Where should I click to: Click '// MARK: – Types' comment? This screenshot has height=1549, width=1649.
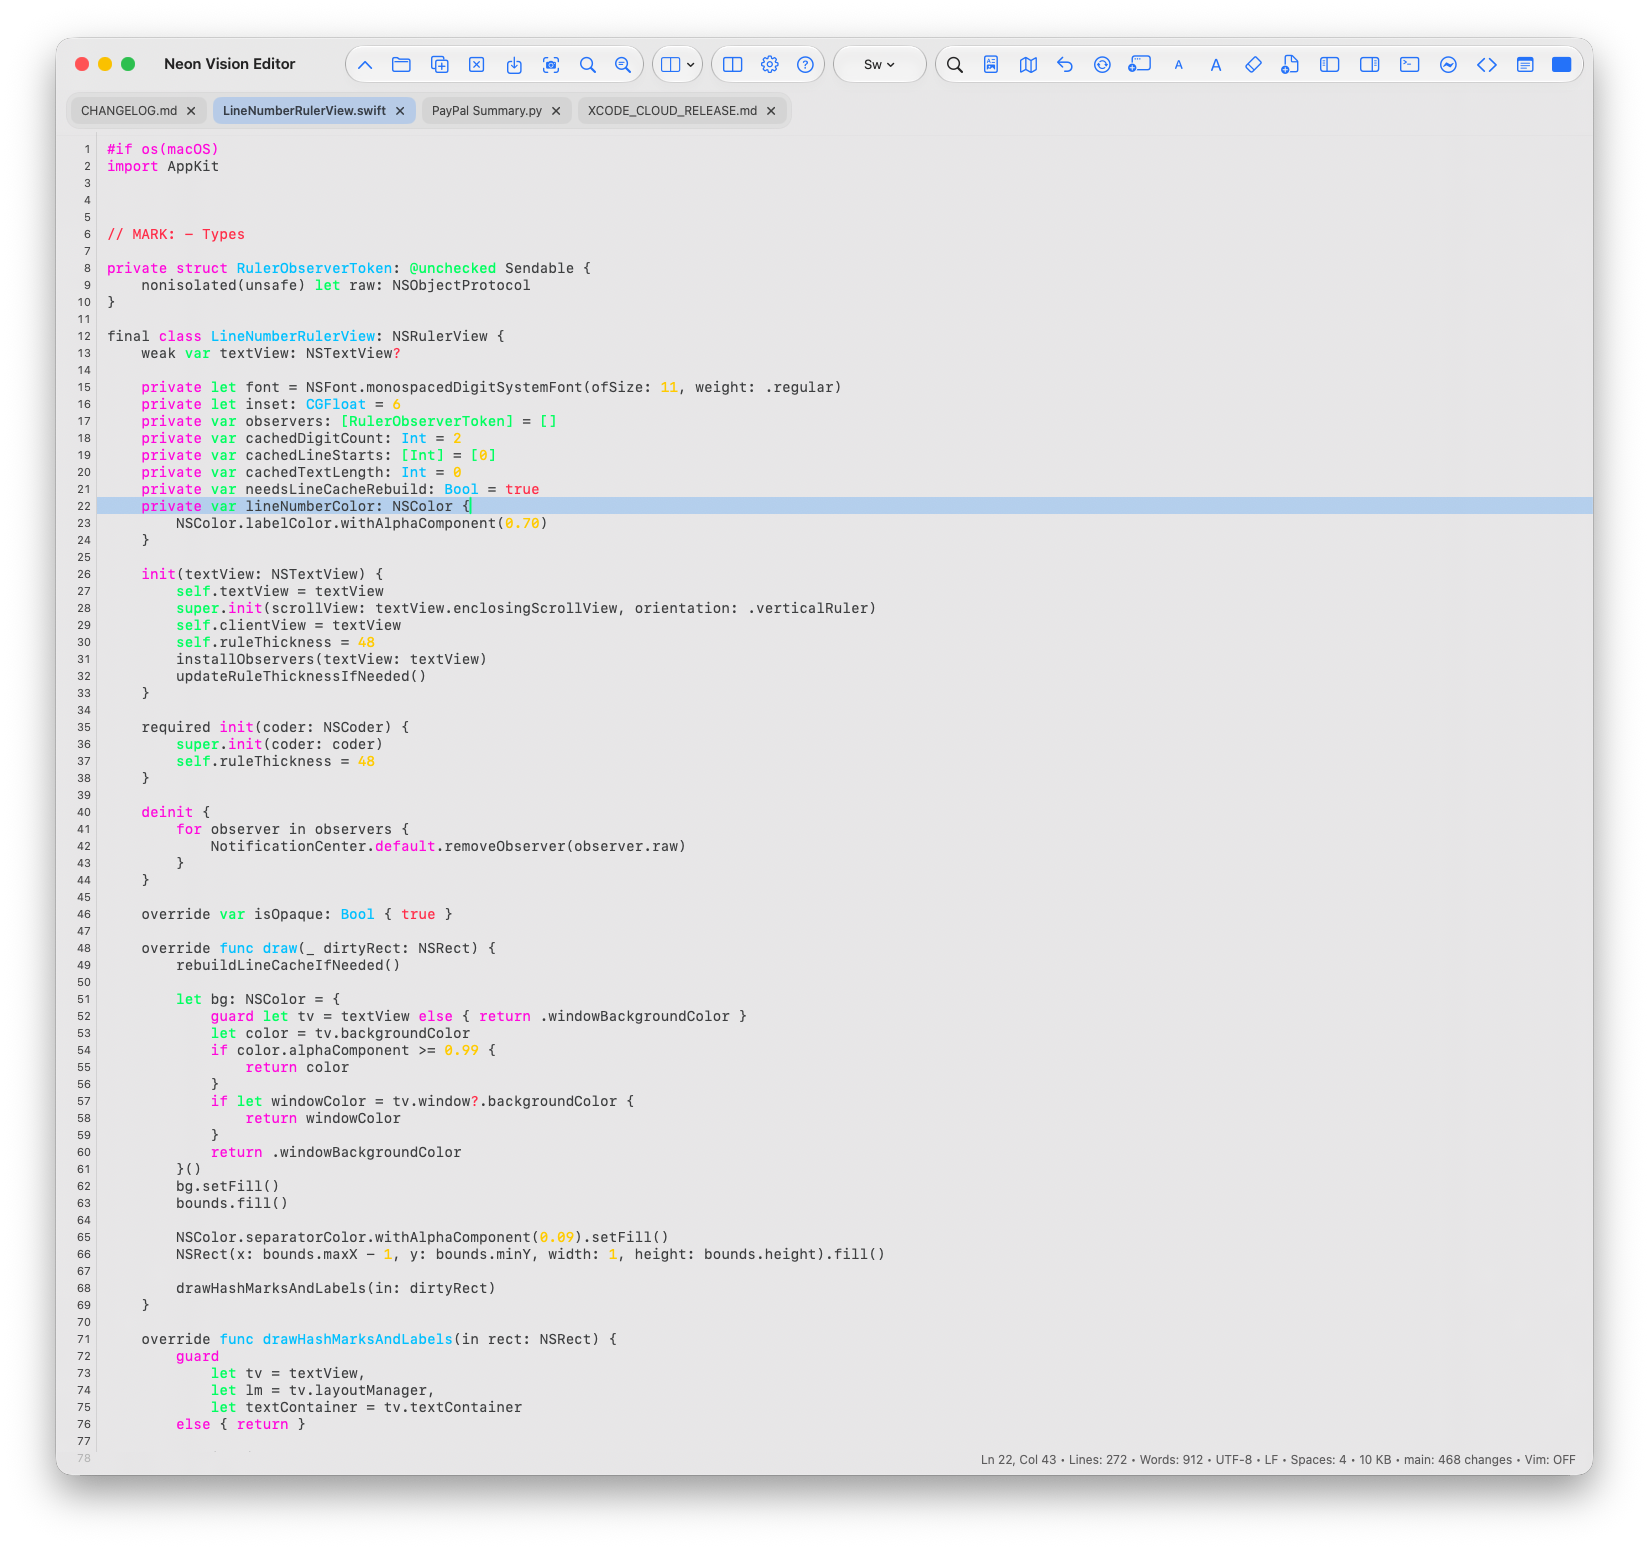pos(176,234)
